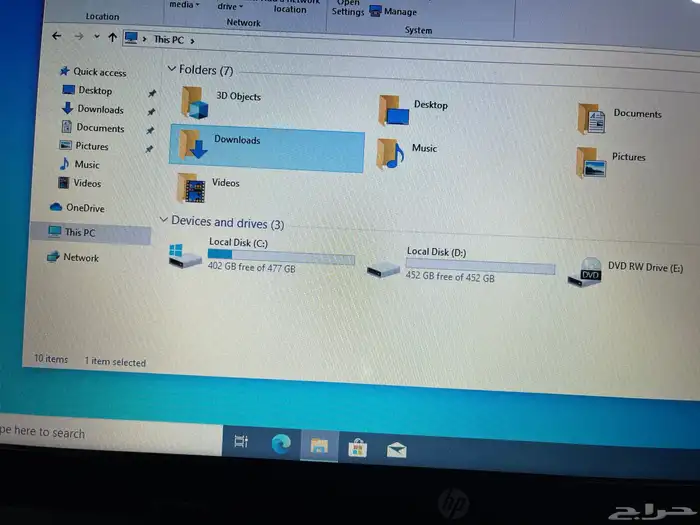Open the Mail app from the taskbar
700x525 pixels.
tap(396, 450)
